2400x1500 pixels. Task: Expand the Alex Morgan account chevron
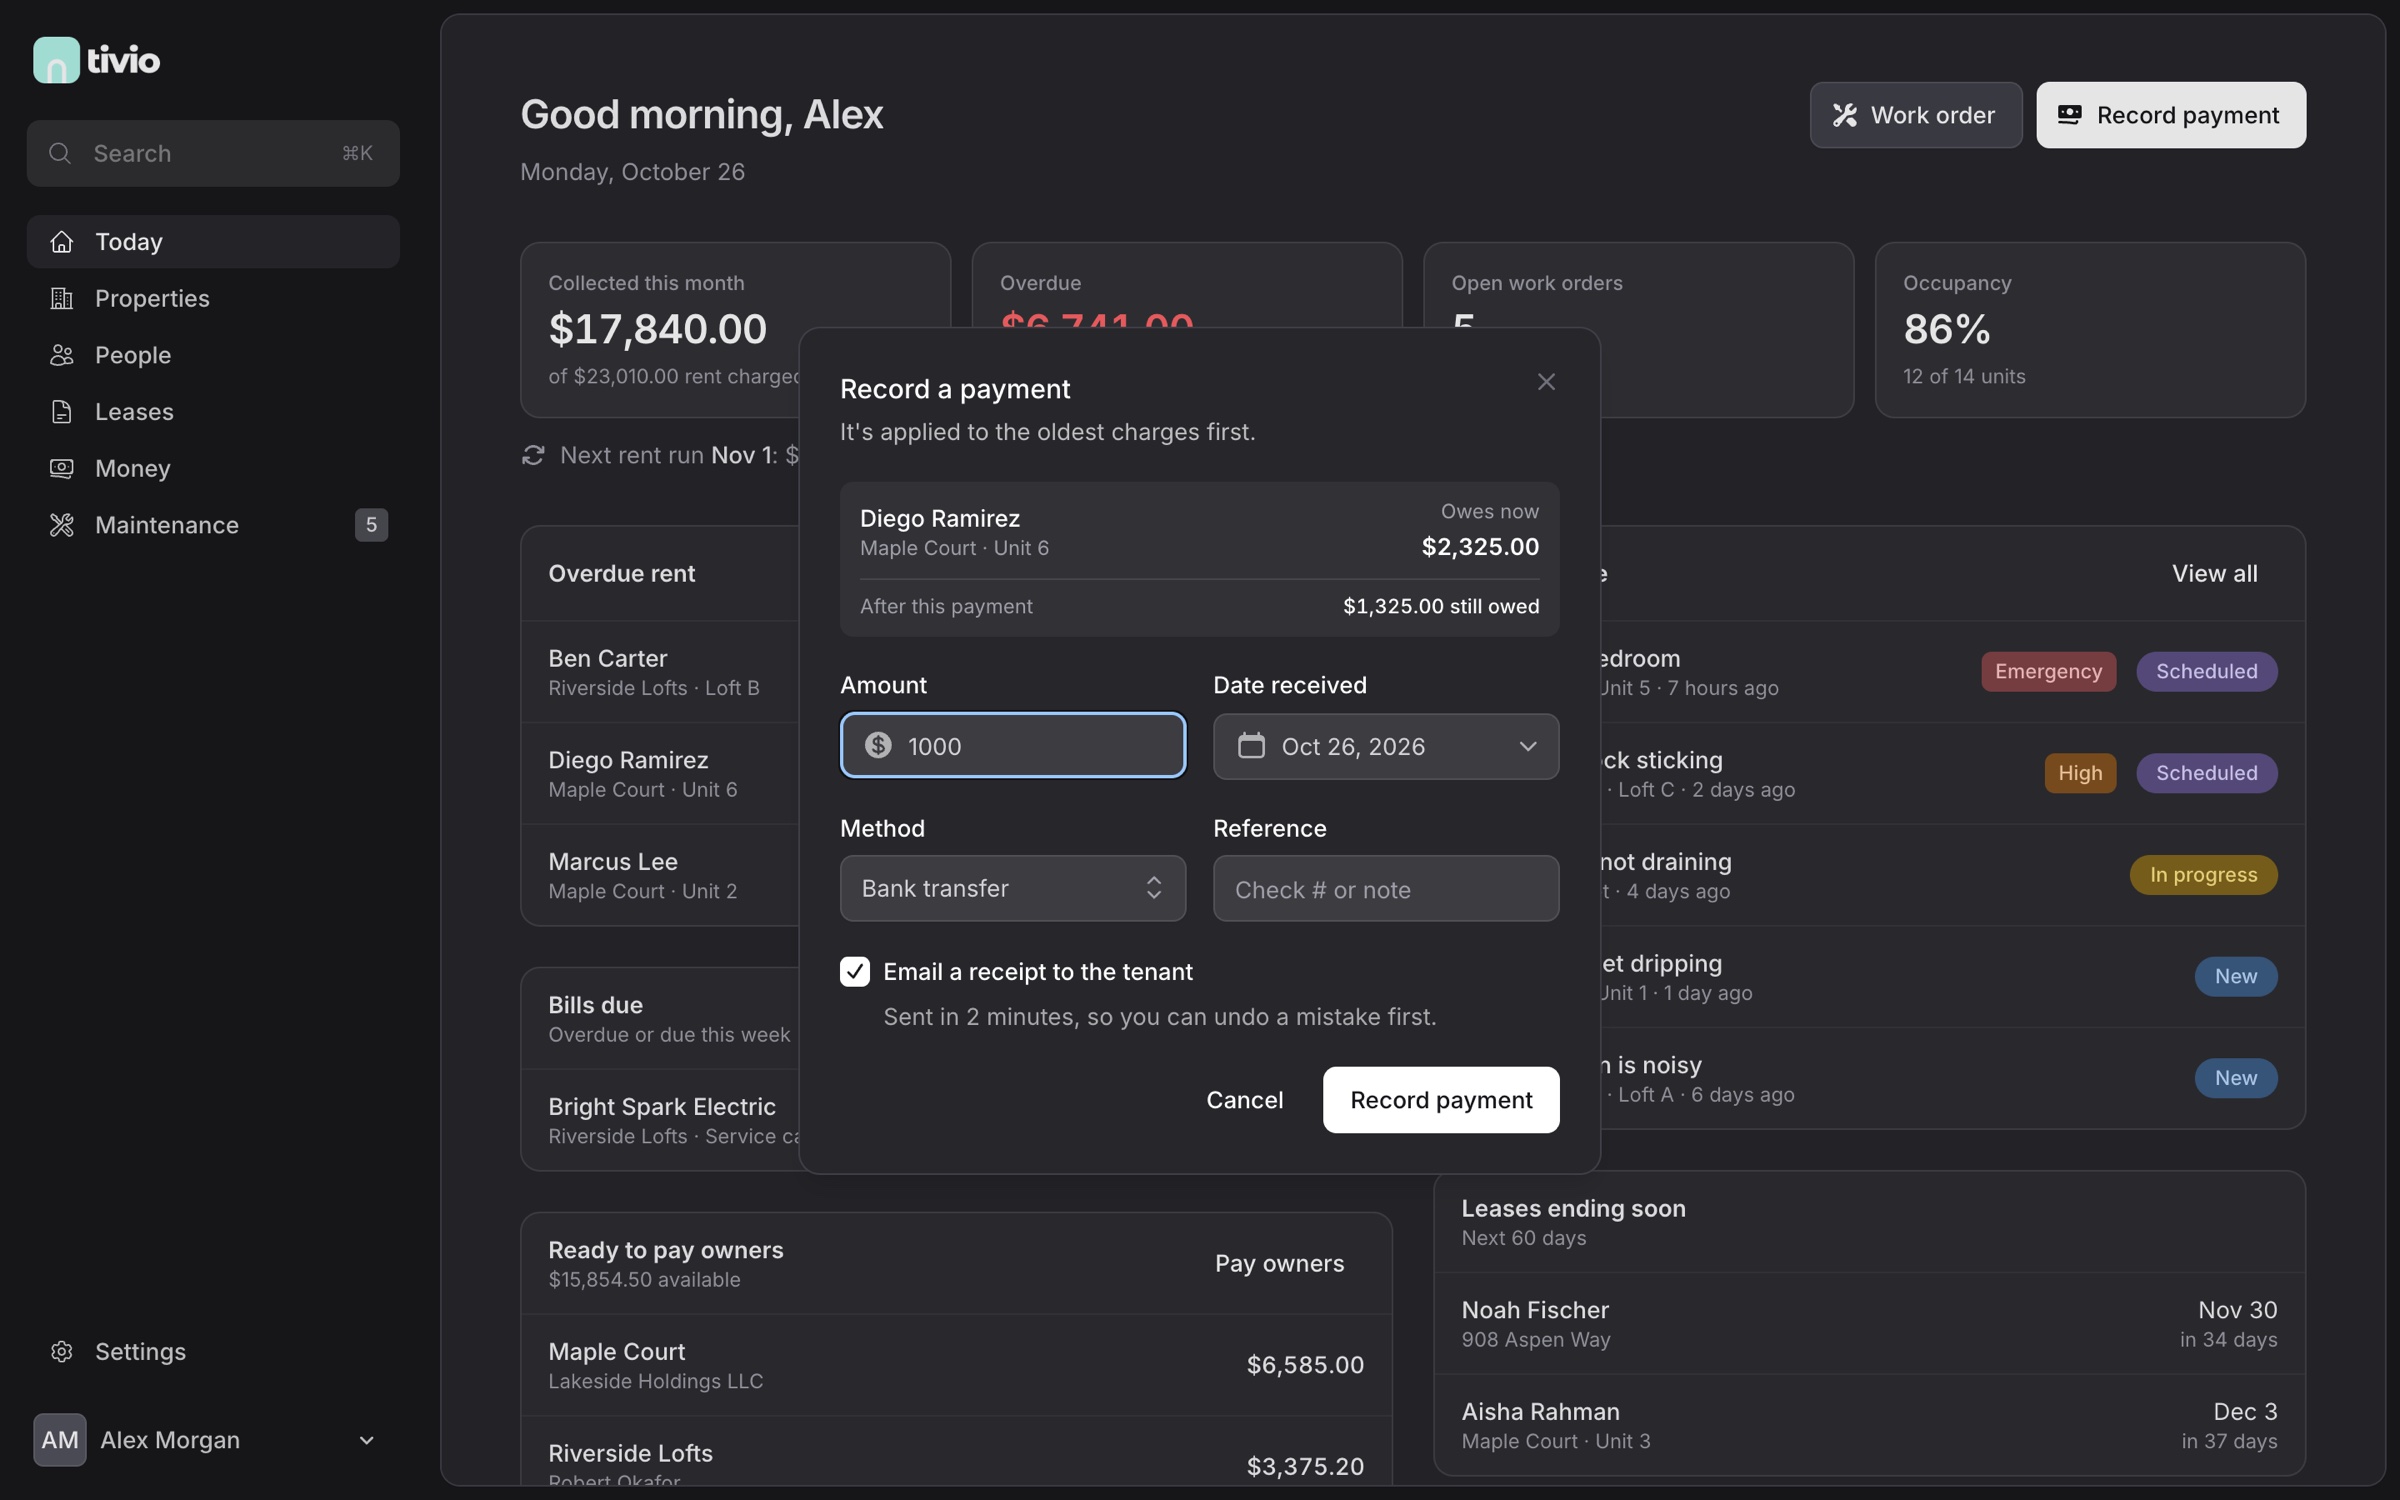pos(366,1440)
